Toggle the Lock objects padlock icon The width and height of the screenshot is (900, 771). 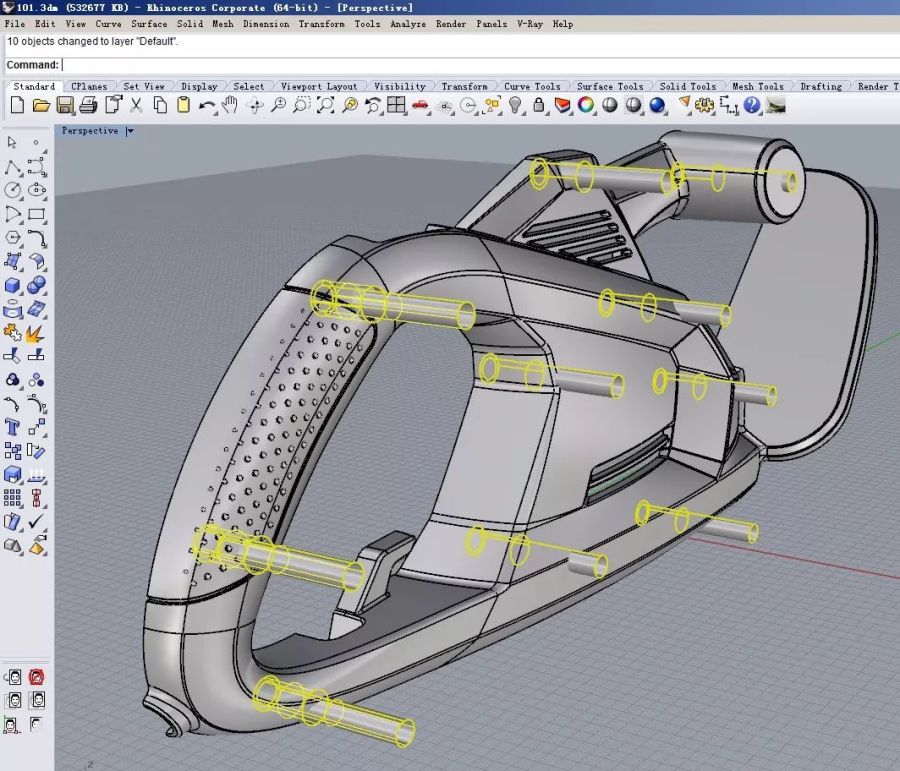539,105
